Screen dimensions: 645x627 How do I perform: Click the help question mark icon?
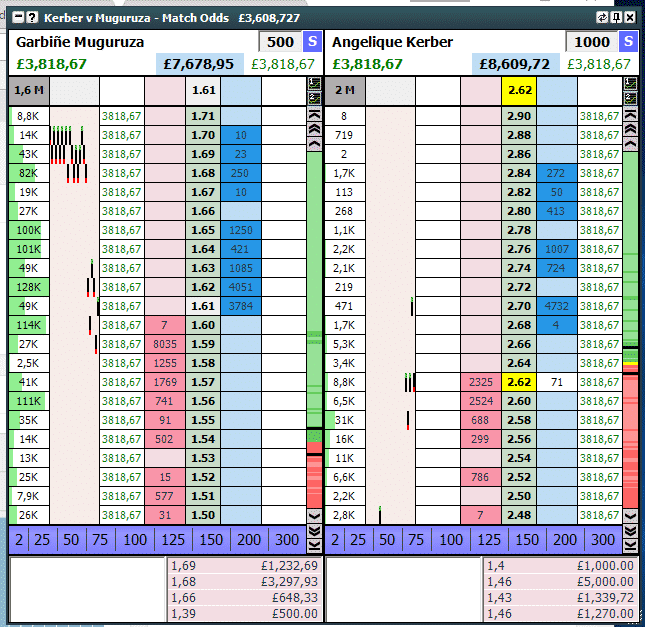[x=32, y=18]
